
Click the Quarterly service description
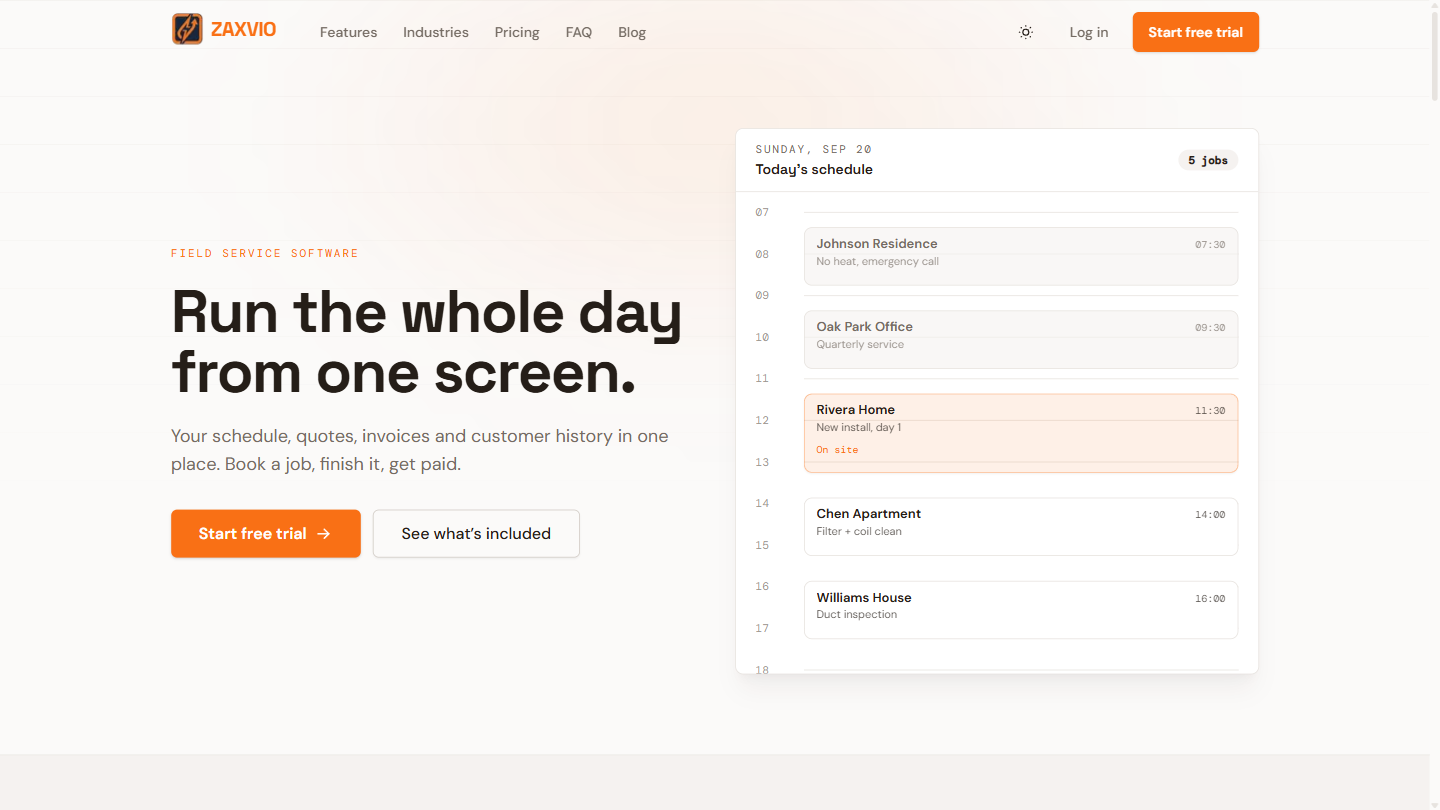pyautogui.click(x=860, y=345)
